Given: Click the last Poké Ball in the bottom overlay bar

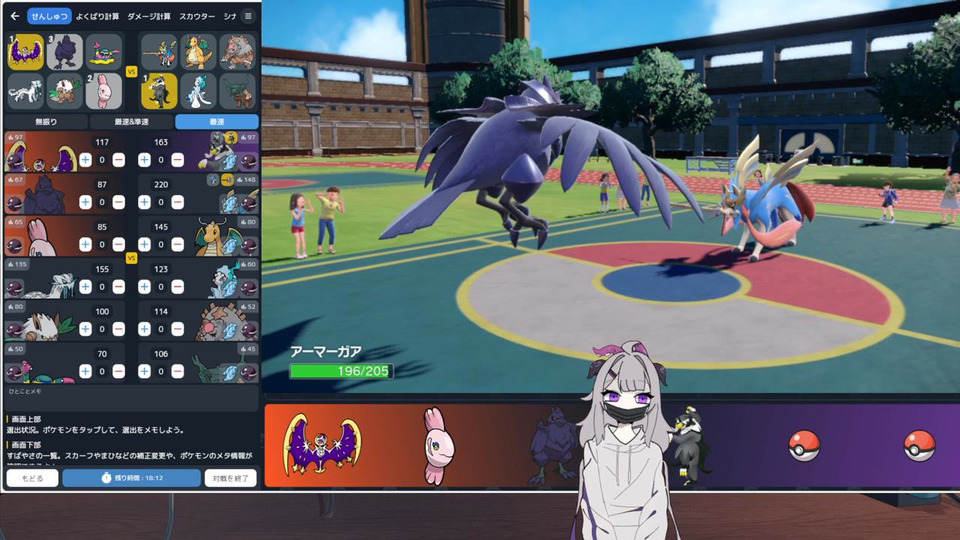Looking at the screenshot, I should pyautogui.click(x=920, y=445).
